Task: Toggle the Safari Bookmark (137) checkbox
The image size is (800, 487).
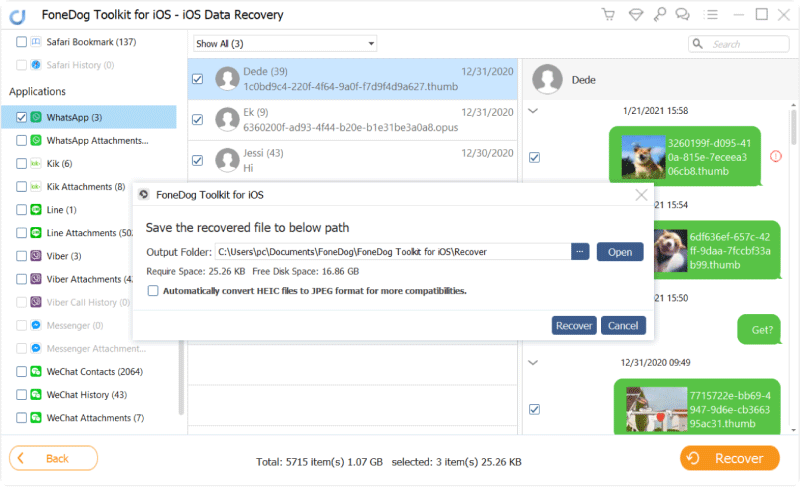Action: coord(21,42)
